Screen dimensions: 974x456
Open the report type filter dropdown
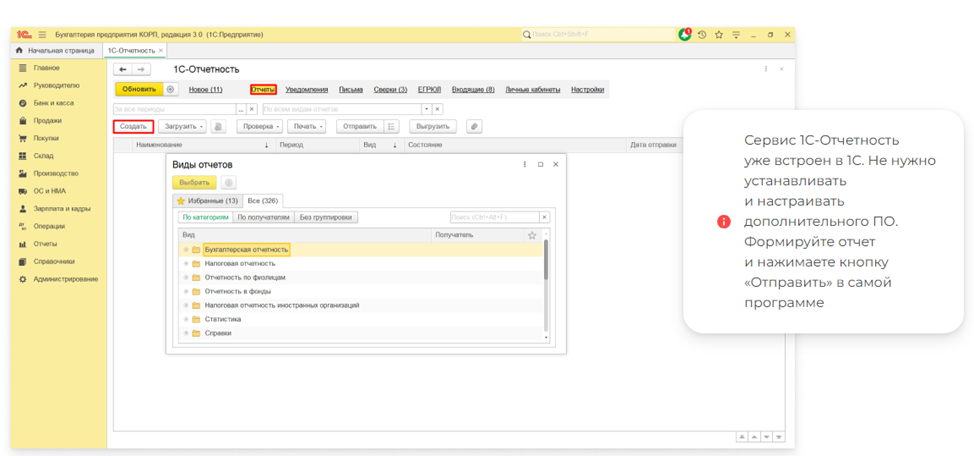(427, 109)
